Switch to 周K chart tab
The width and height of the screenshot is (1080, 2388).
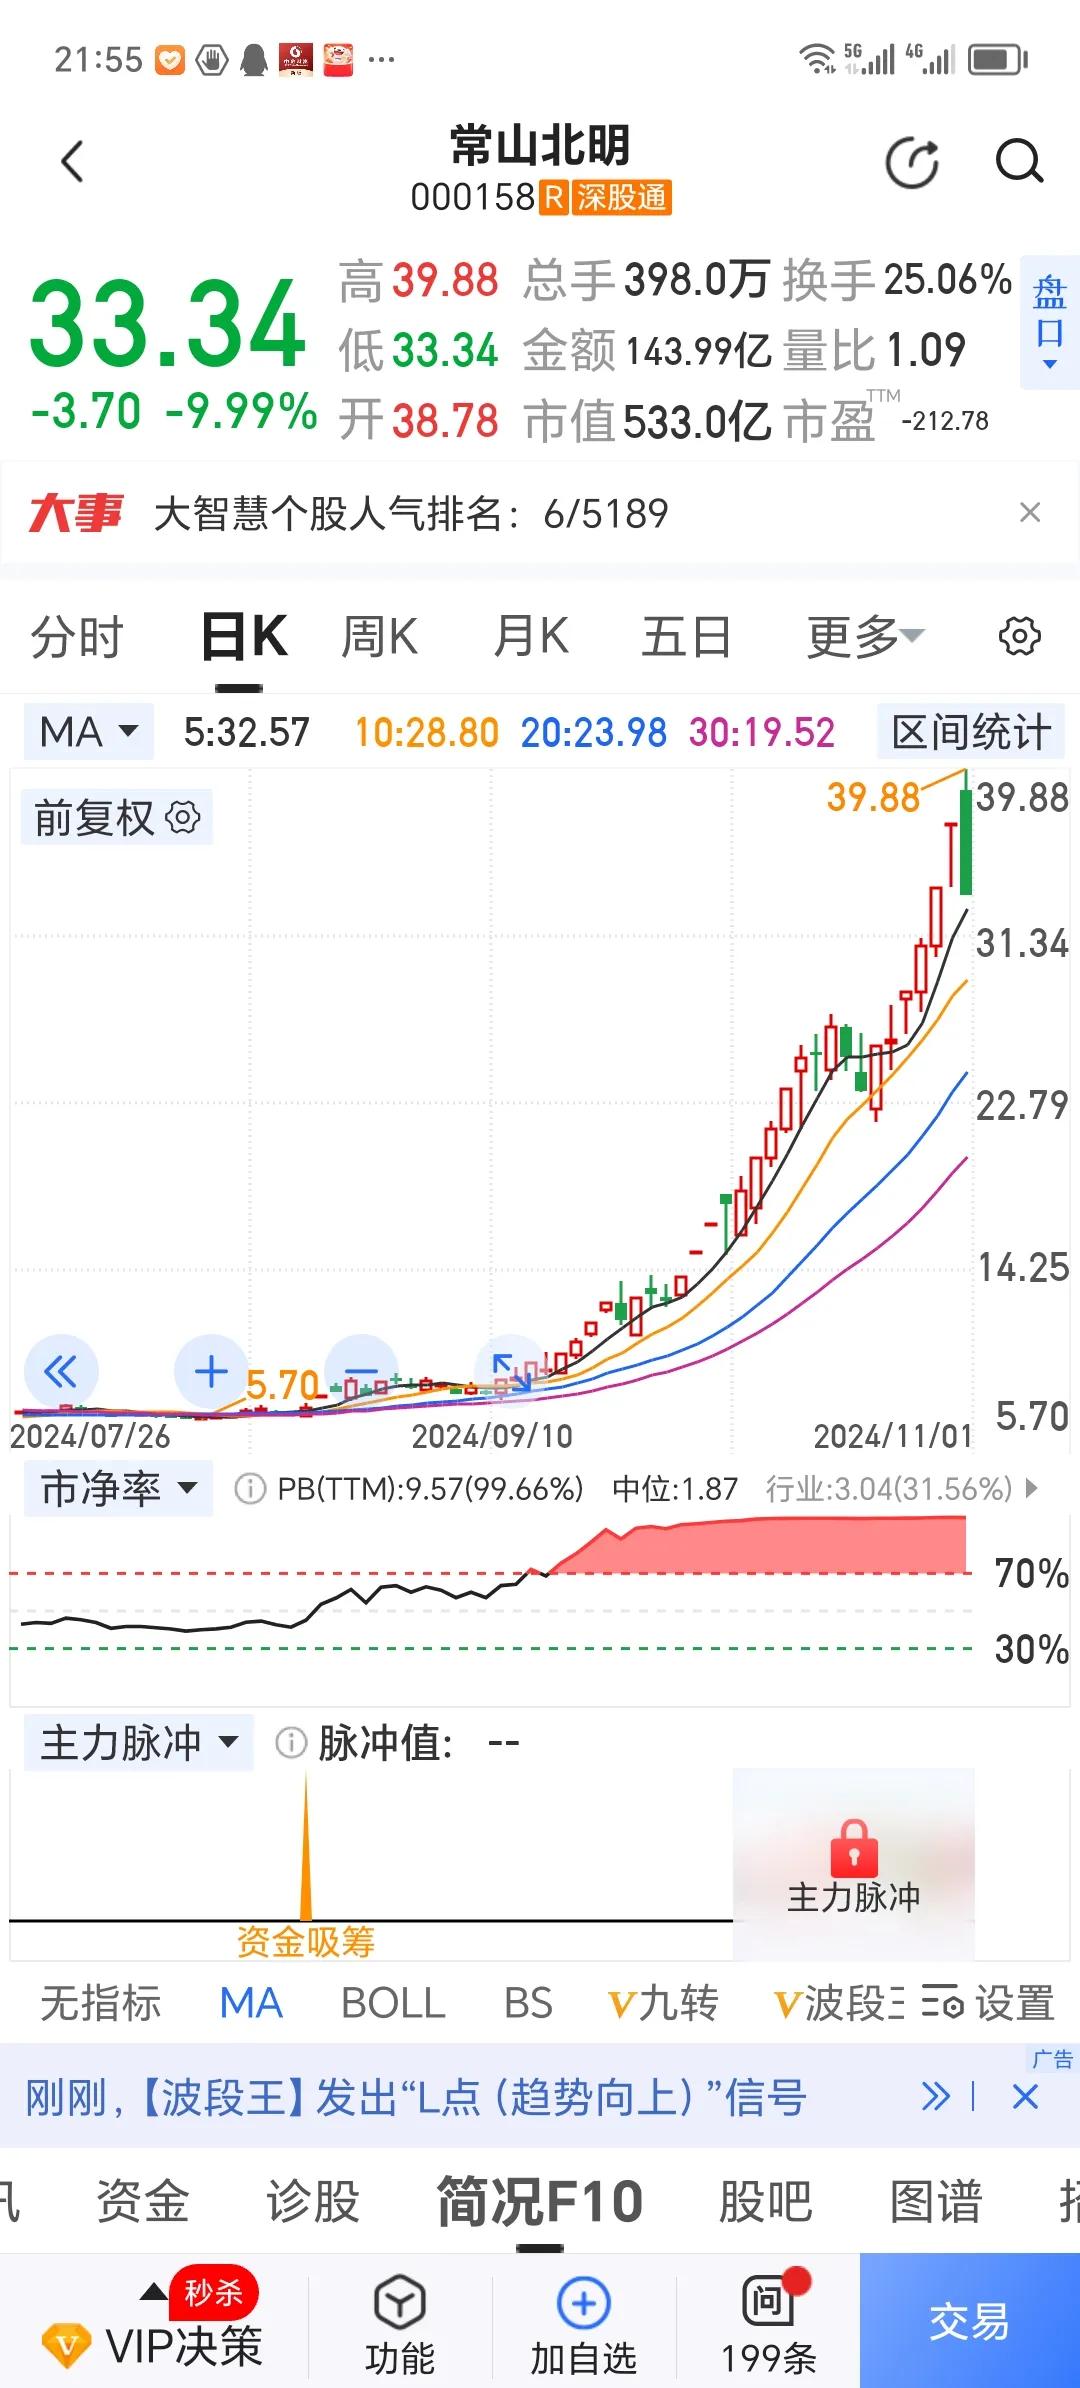(379, 637)
